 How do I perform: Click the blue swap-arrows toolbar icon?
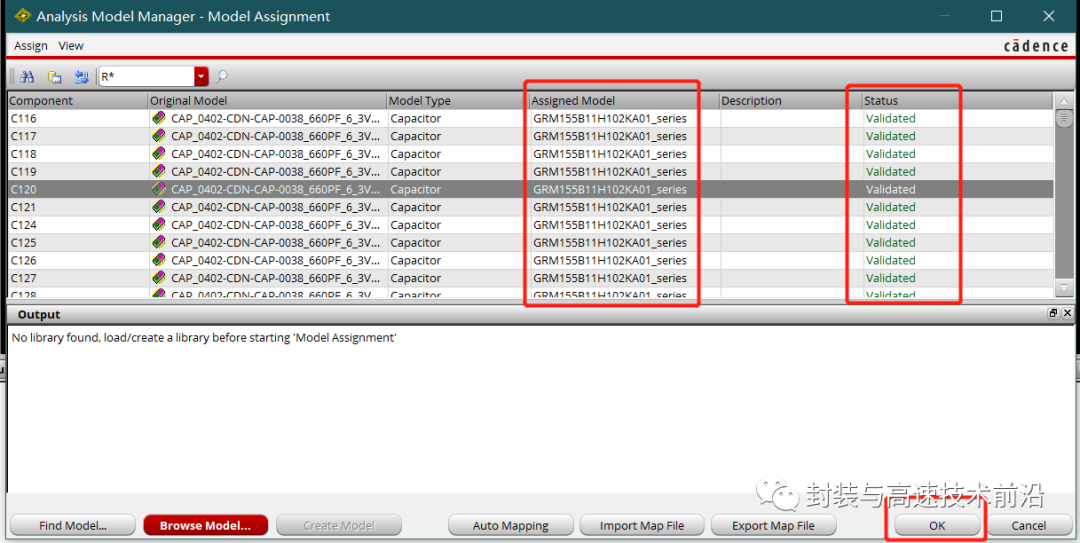click(x=80, y=77)
